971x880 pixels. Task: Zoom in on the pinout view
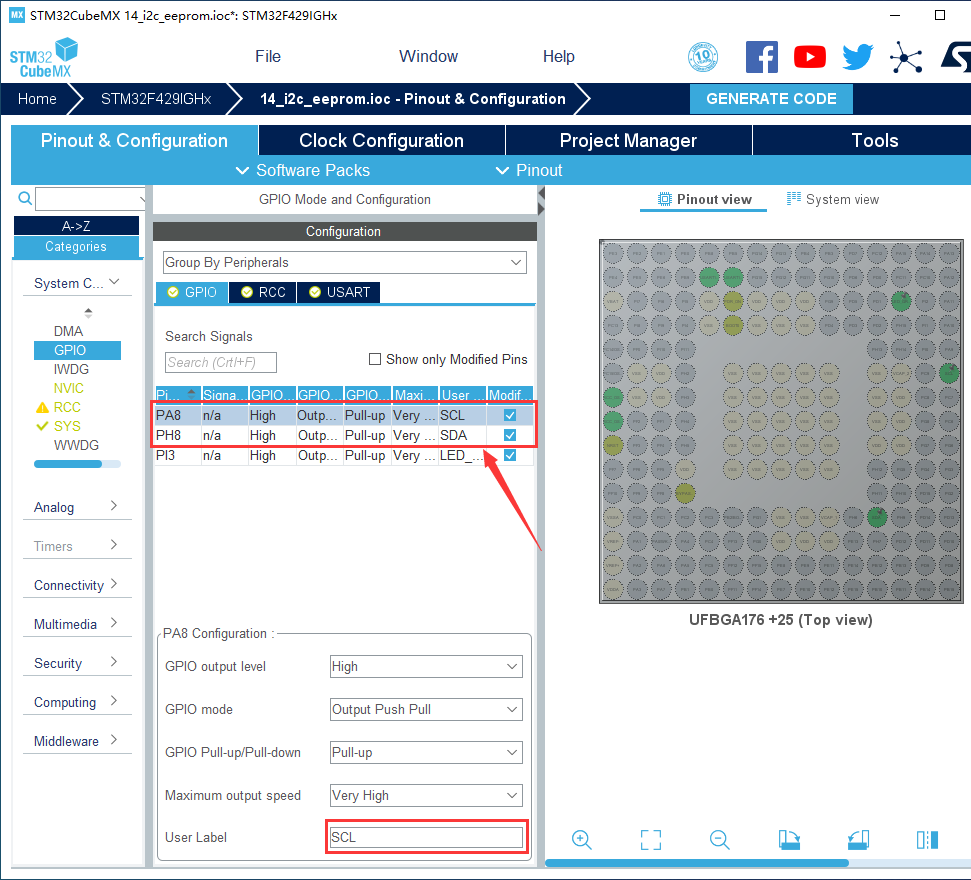pos(582,839)
